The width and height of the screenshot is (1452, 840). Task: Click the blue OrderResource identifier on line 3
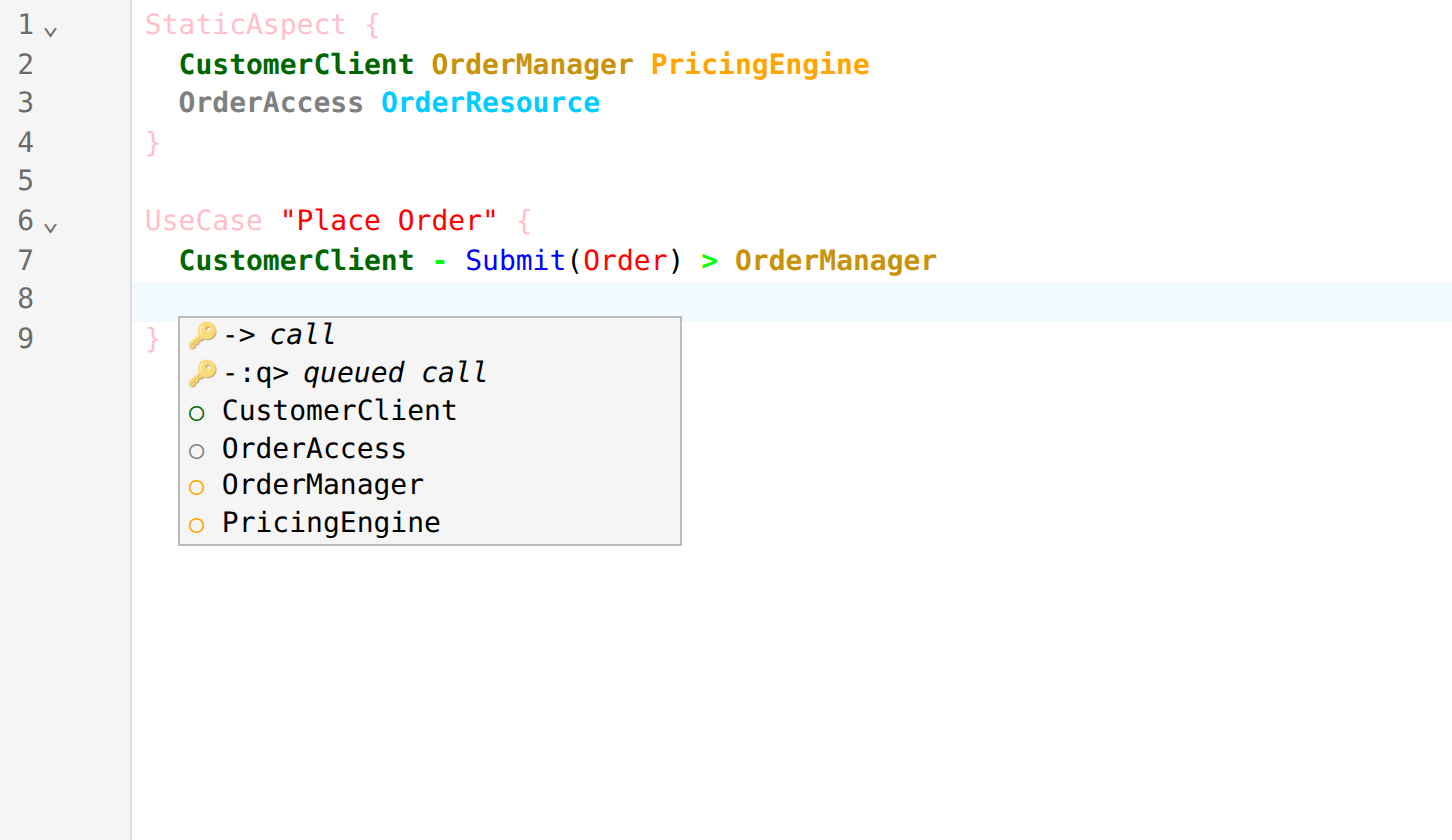[x=490, y=102]
